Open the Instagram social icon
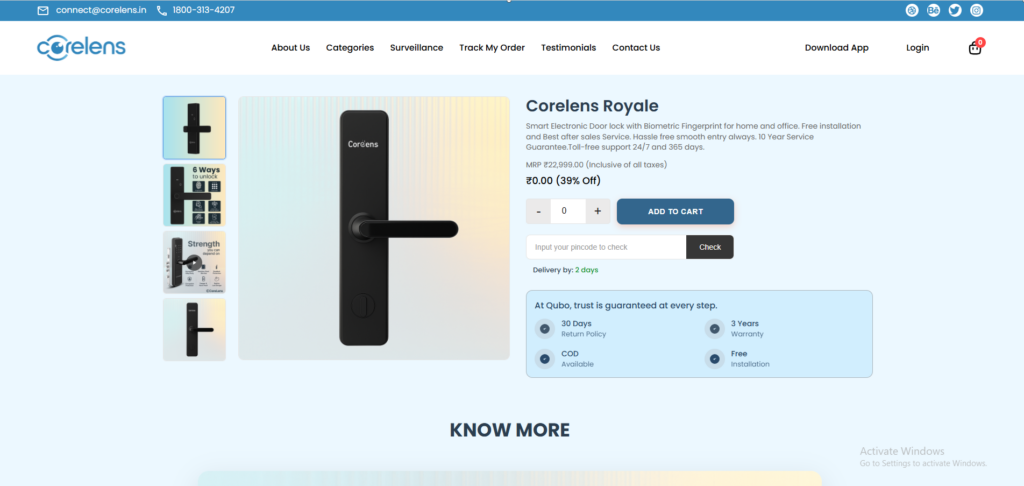Viewport: 1024px width, 486px height. (976, 10)
